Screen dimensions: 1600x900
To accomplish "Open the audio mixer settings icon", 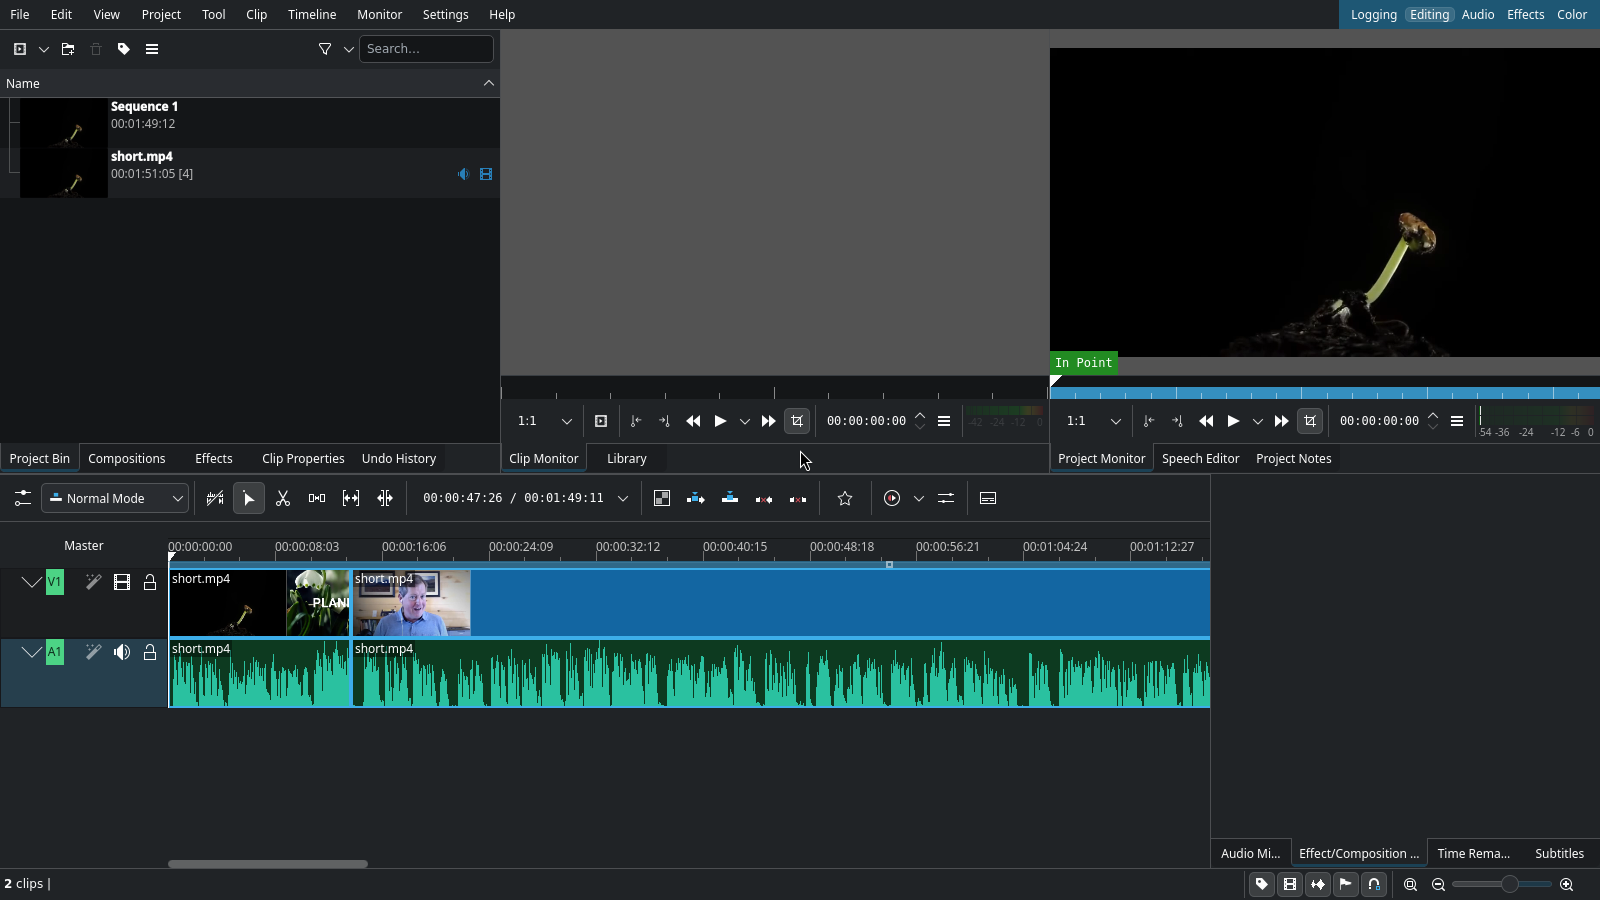I will point(946,498).
